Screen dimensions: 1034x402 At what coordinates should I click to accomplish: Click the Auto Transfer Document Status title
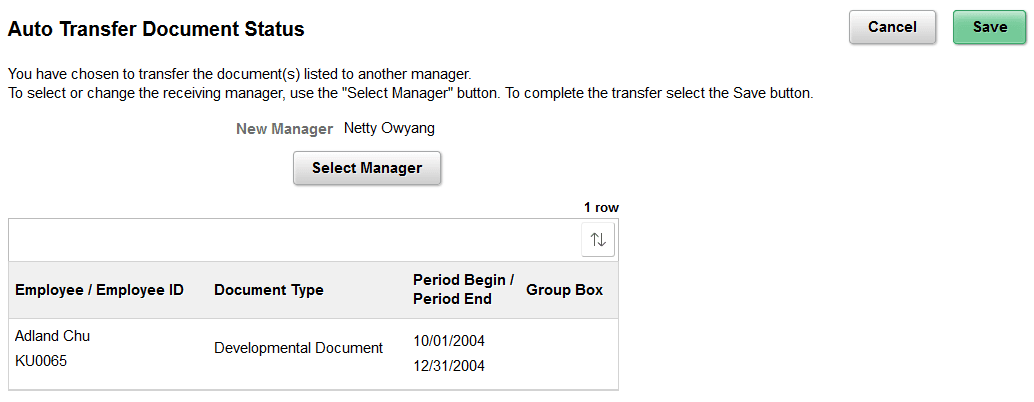click(156, 30)
